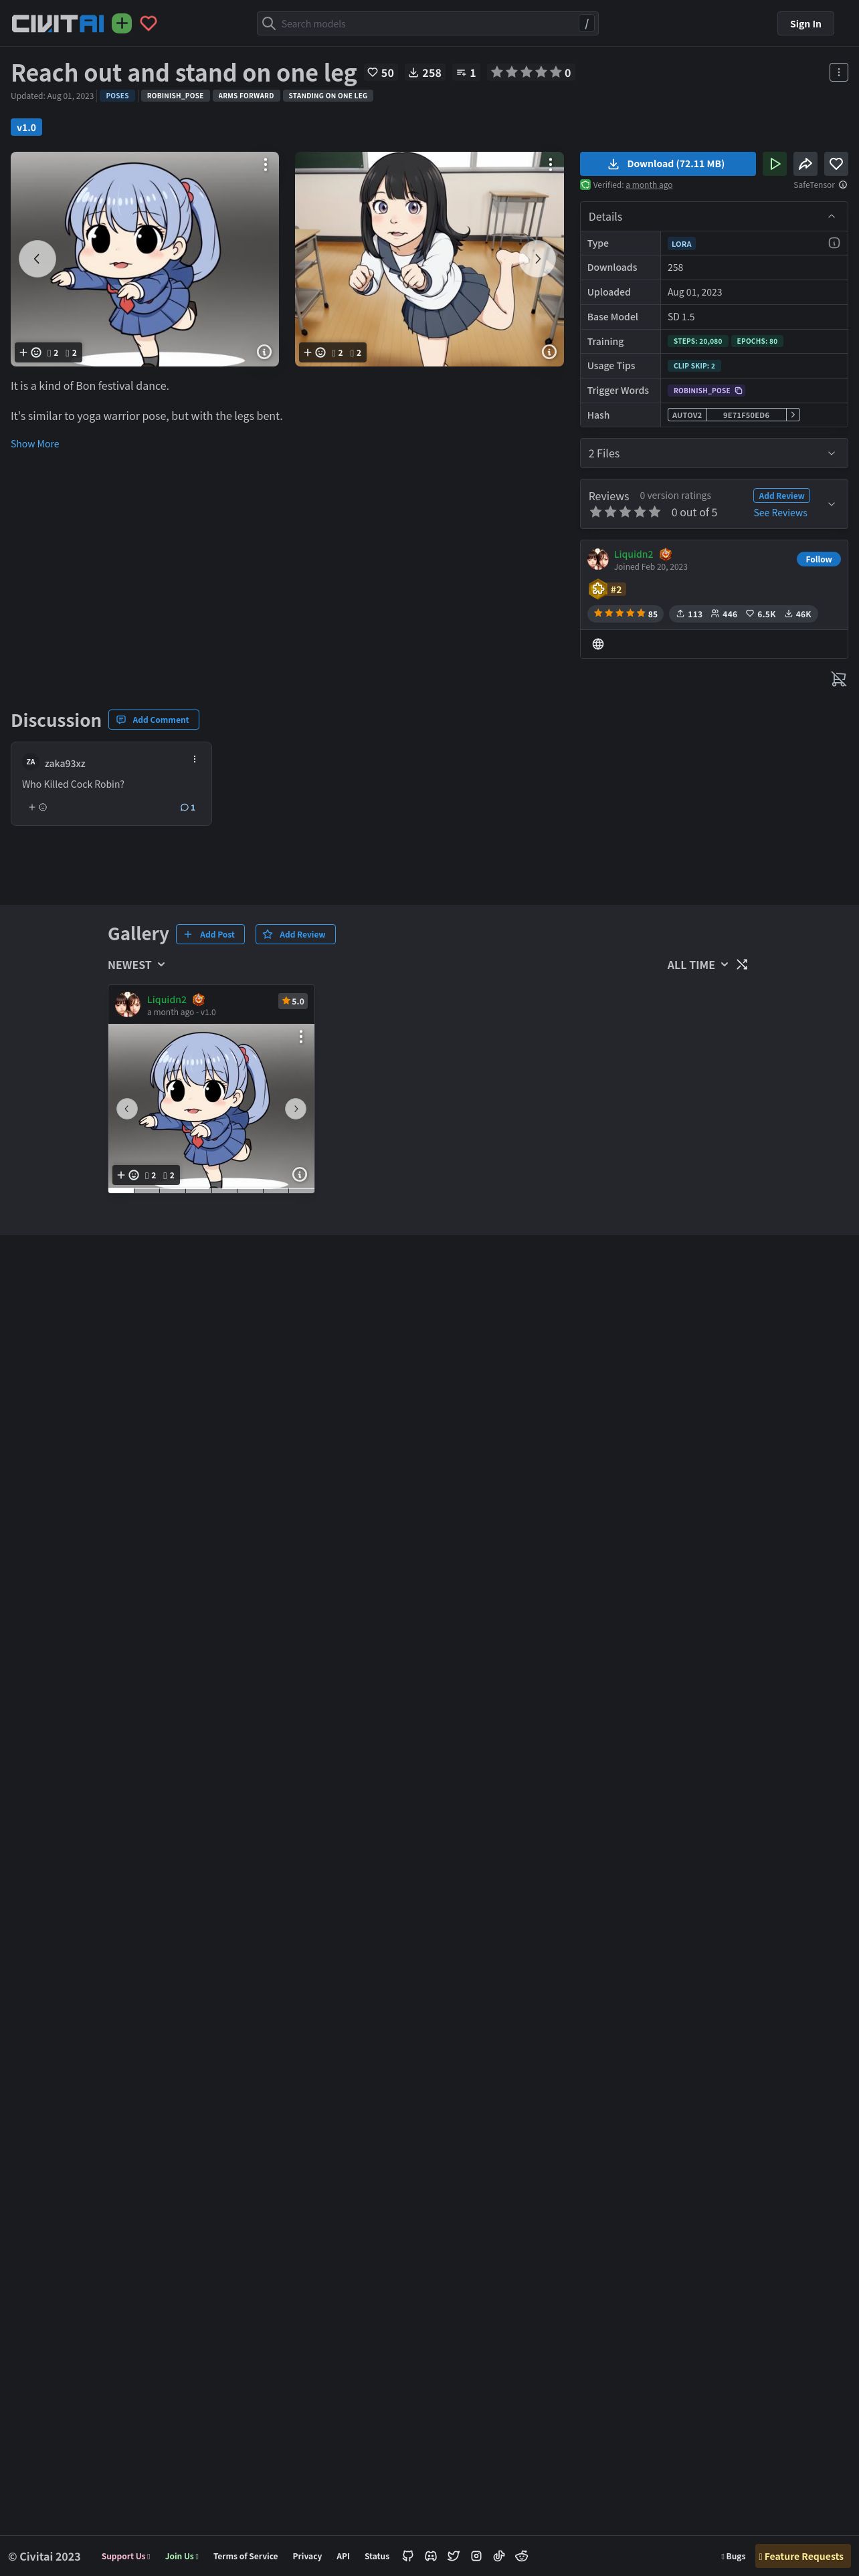
Task: Click the gallery shuffle icon
Action: point(742,965)
